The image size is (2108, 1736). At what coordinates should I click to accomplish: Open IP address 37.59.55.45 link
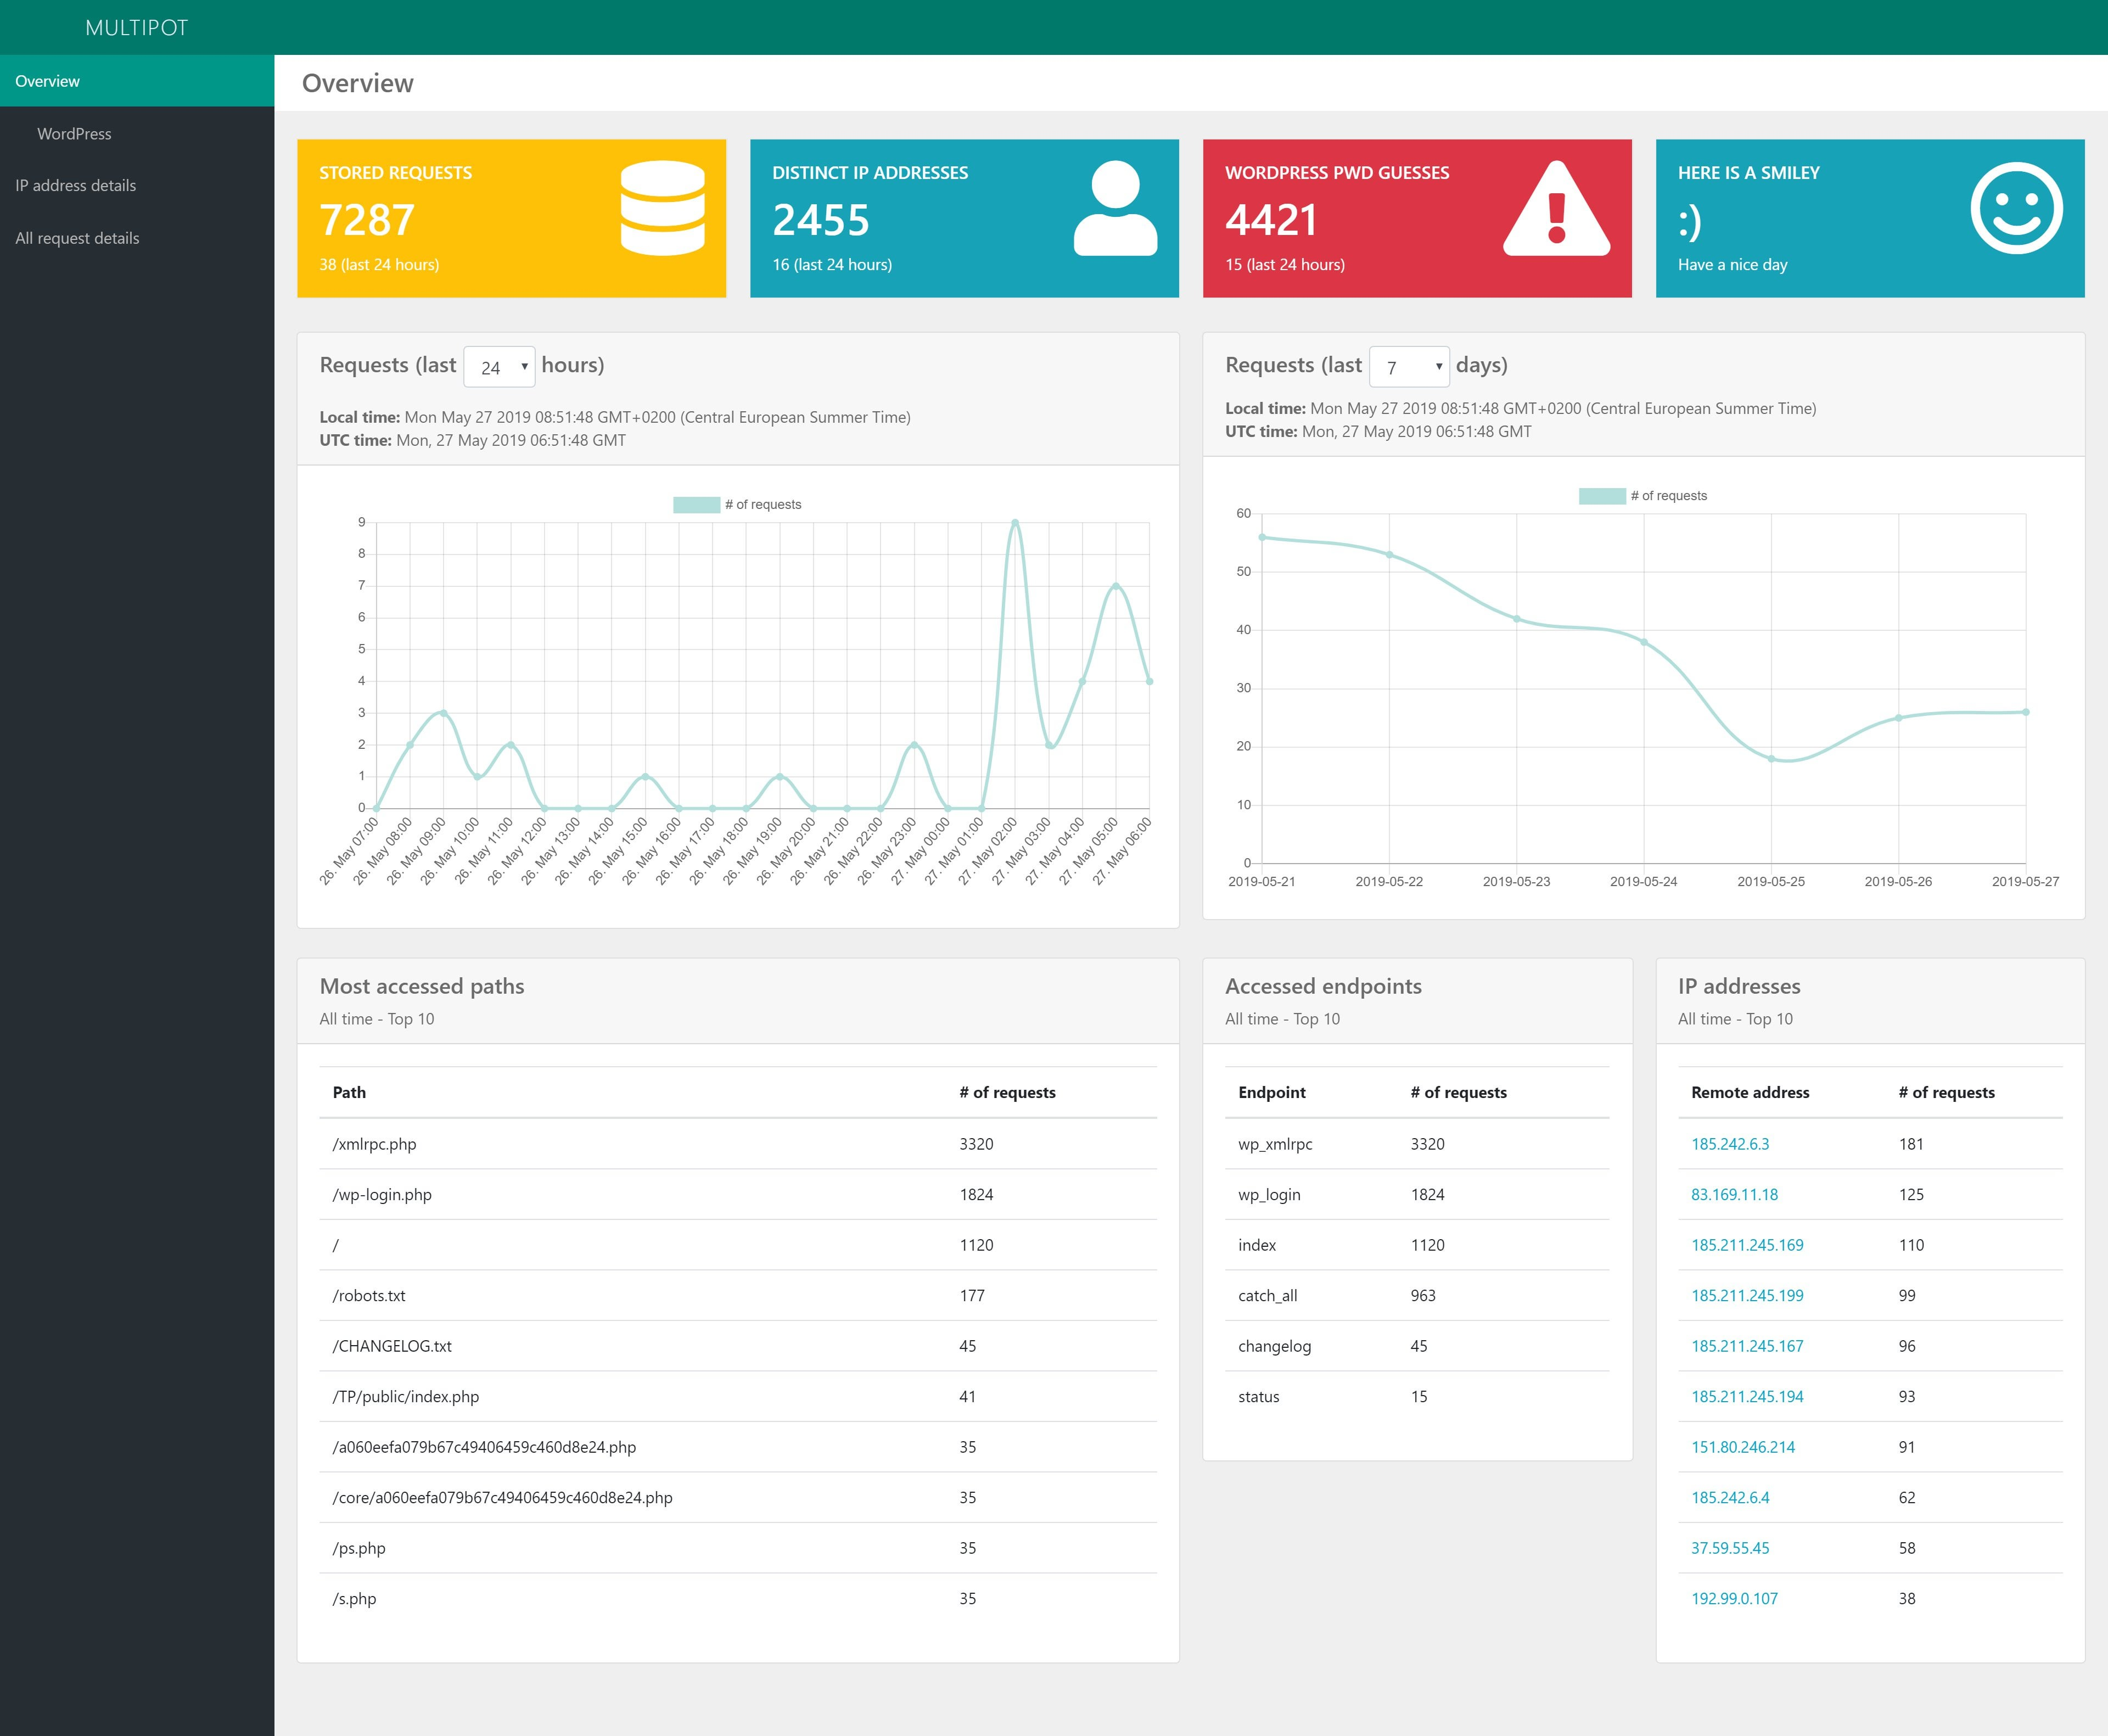point(1730,1548)
